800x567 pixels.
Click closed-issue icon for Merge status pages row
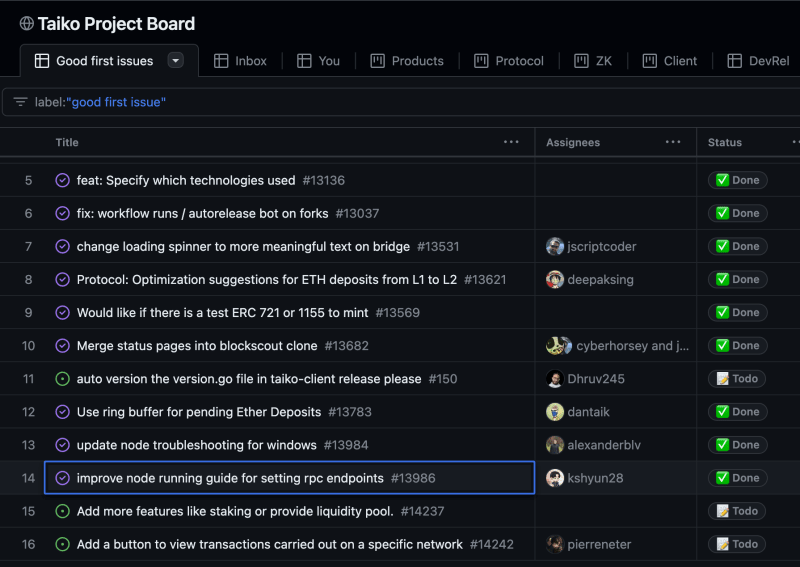(x=62, y=346)
